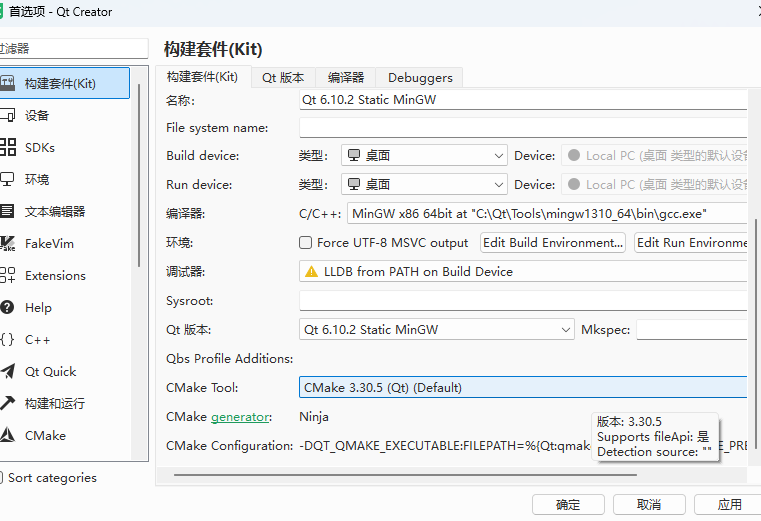The height and width of the screenshot is (521, 761).
Task: Click the horizontal scrollbar under kit settings
Action: (x=405, y=475)
